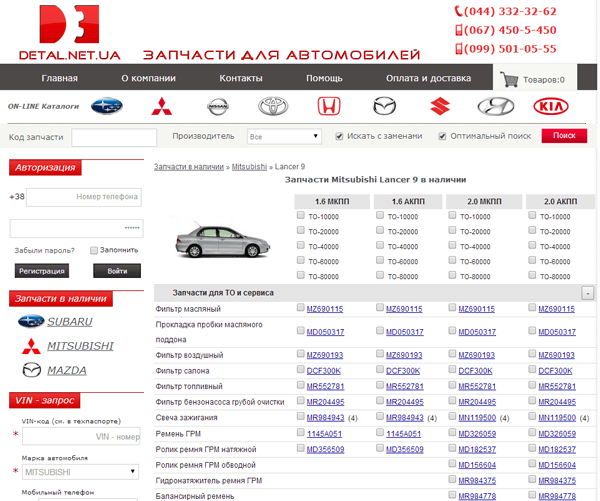Open the 'Контакты' menu item

click(x=241, y=78)
